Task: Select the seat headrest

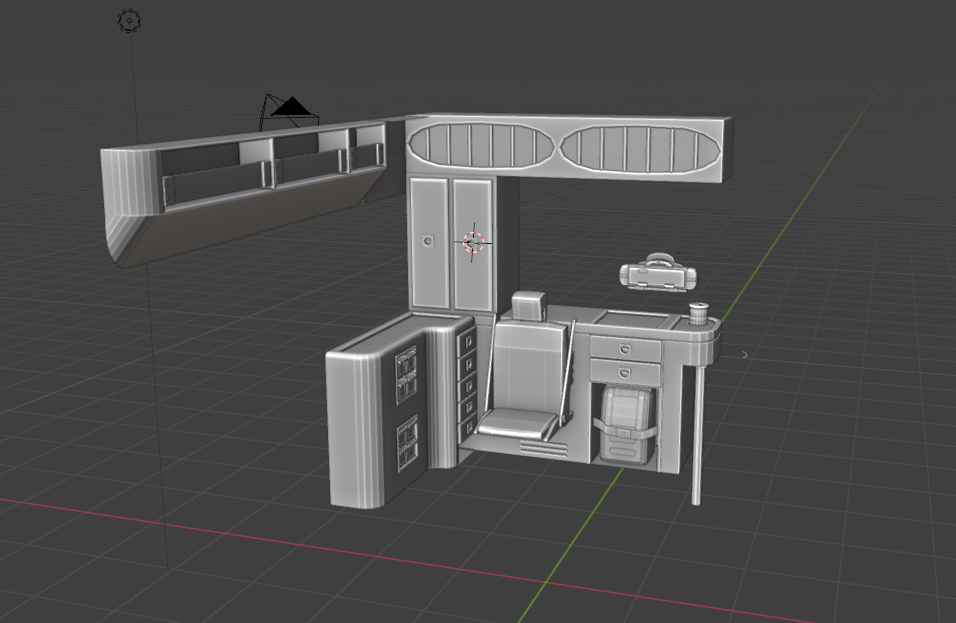Action: (x=529, y=306)
